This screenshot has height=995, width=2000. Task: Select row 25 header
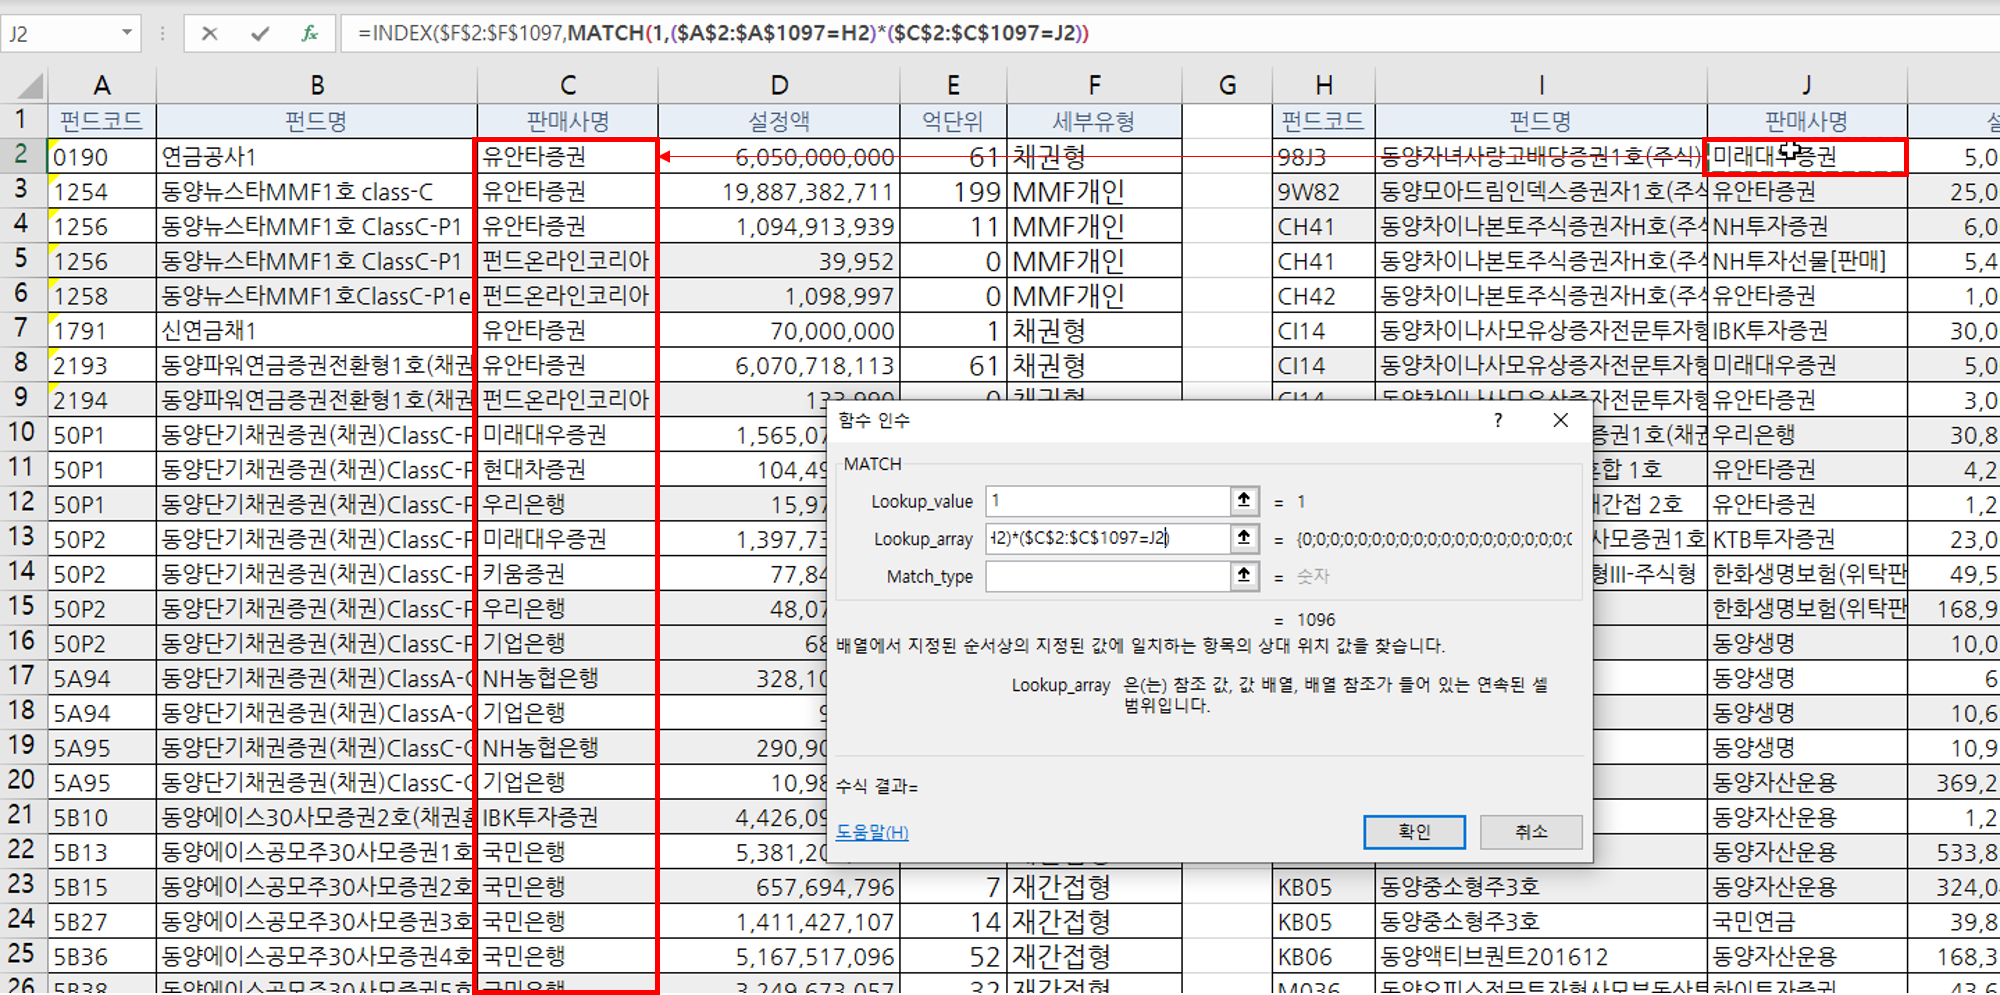22,954
